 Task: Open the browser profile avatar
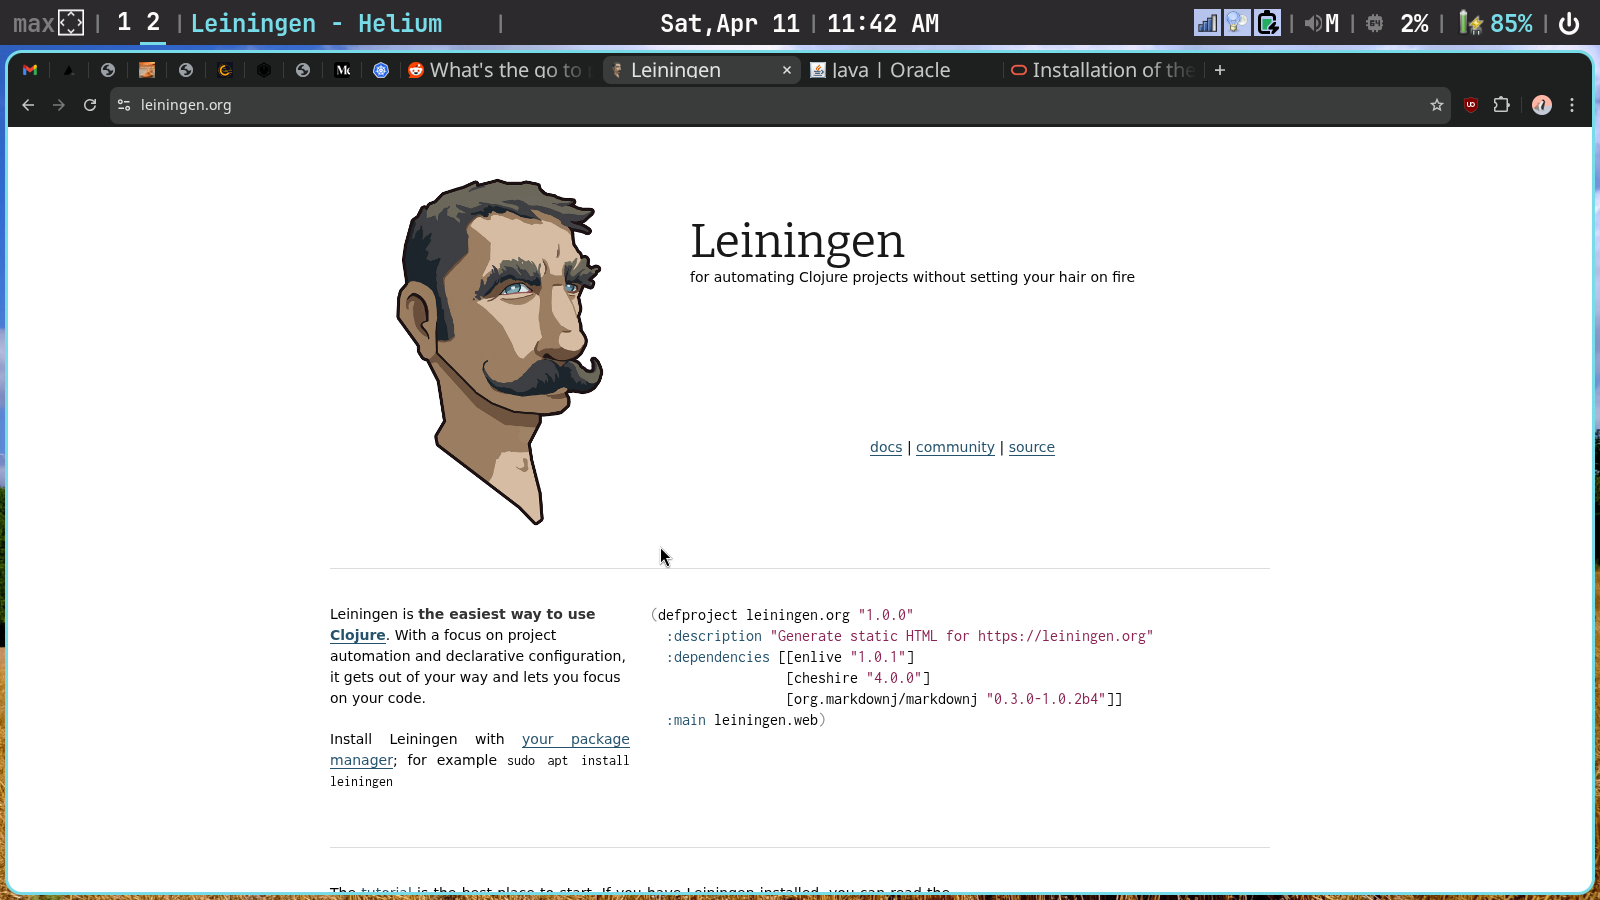coord(1542,105)
